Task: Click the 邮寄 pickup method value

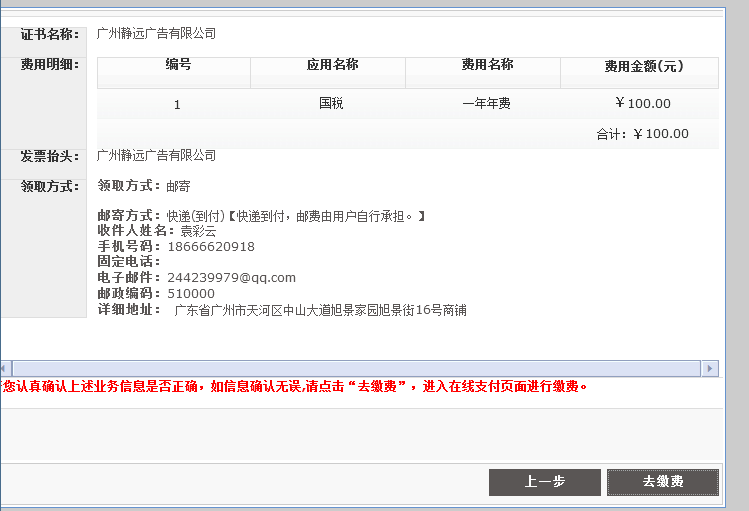Action: click(178, 186)
